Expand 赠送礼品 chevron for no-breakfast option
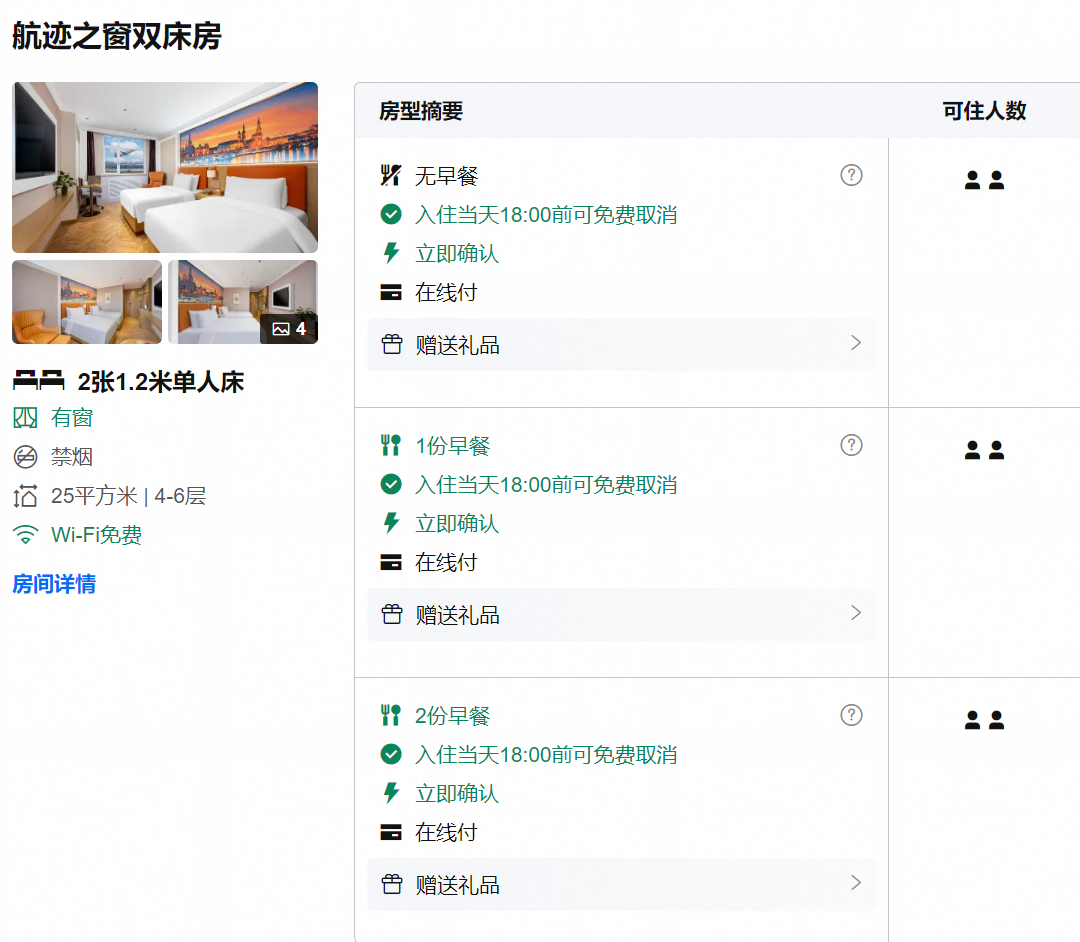 [x=855, y=343]
